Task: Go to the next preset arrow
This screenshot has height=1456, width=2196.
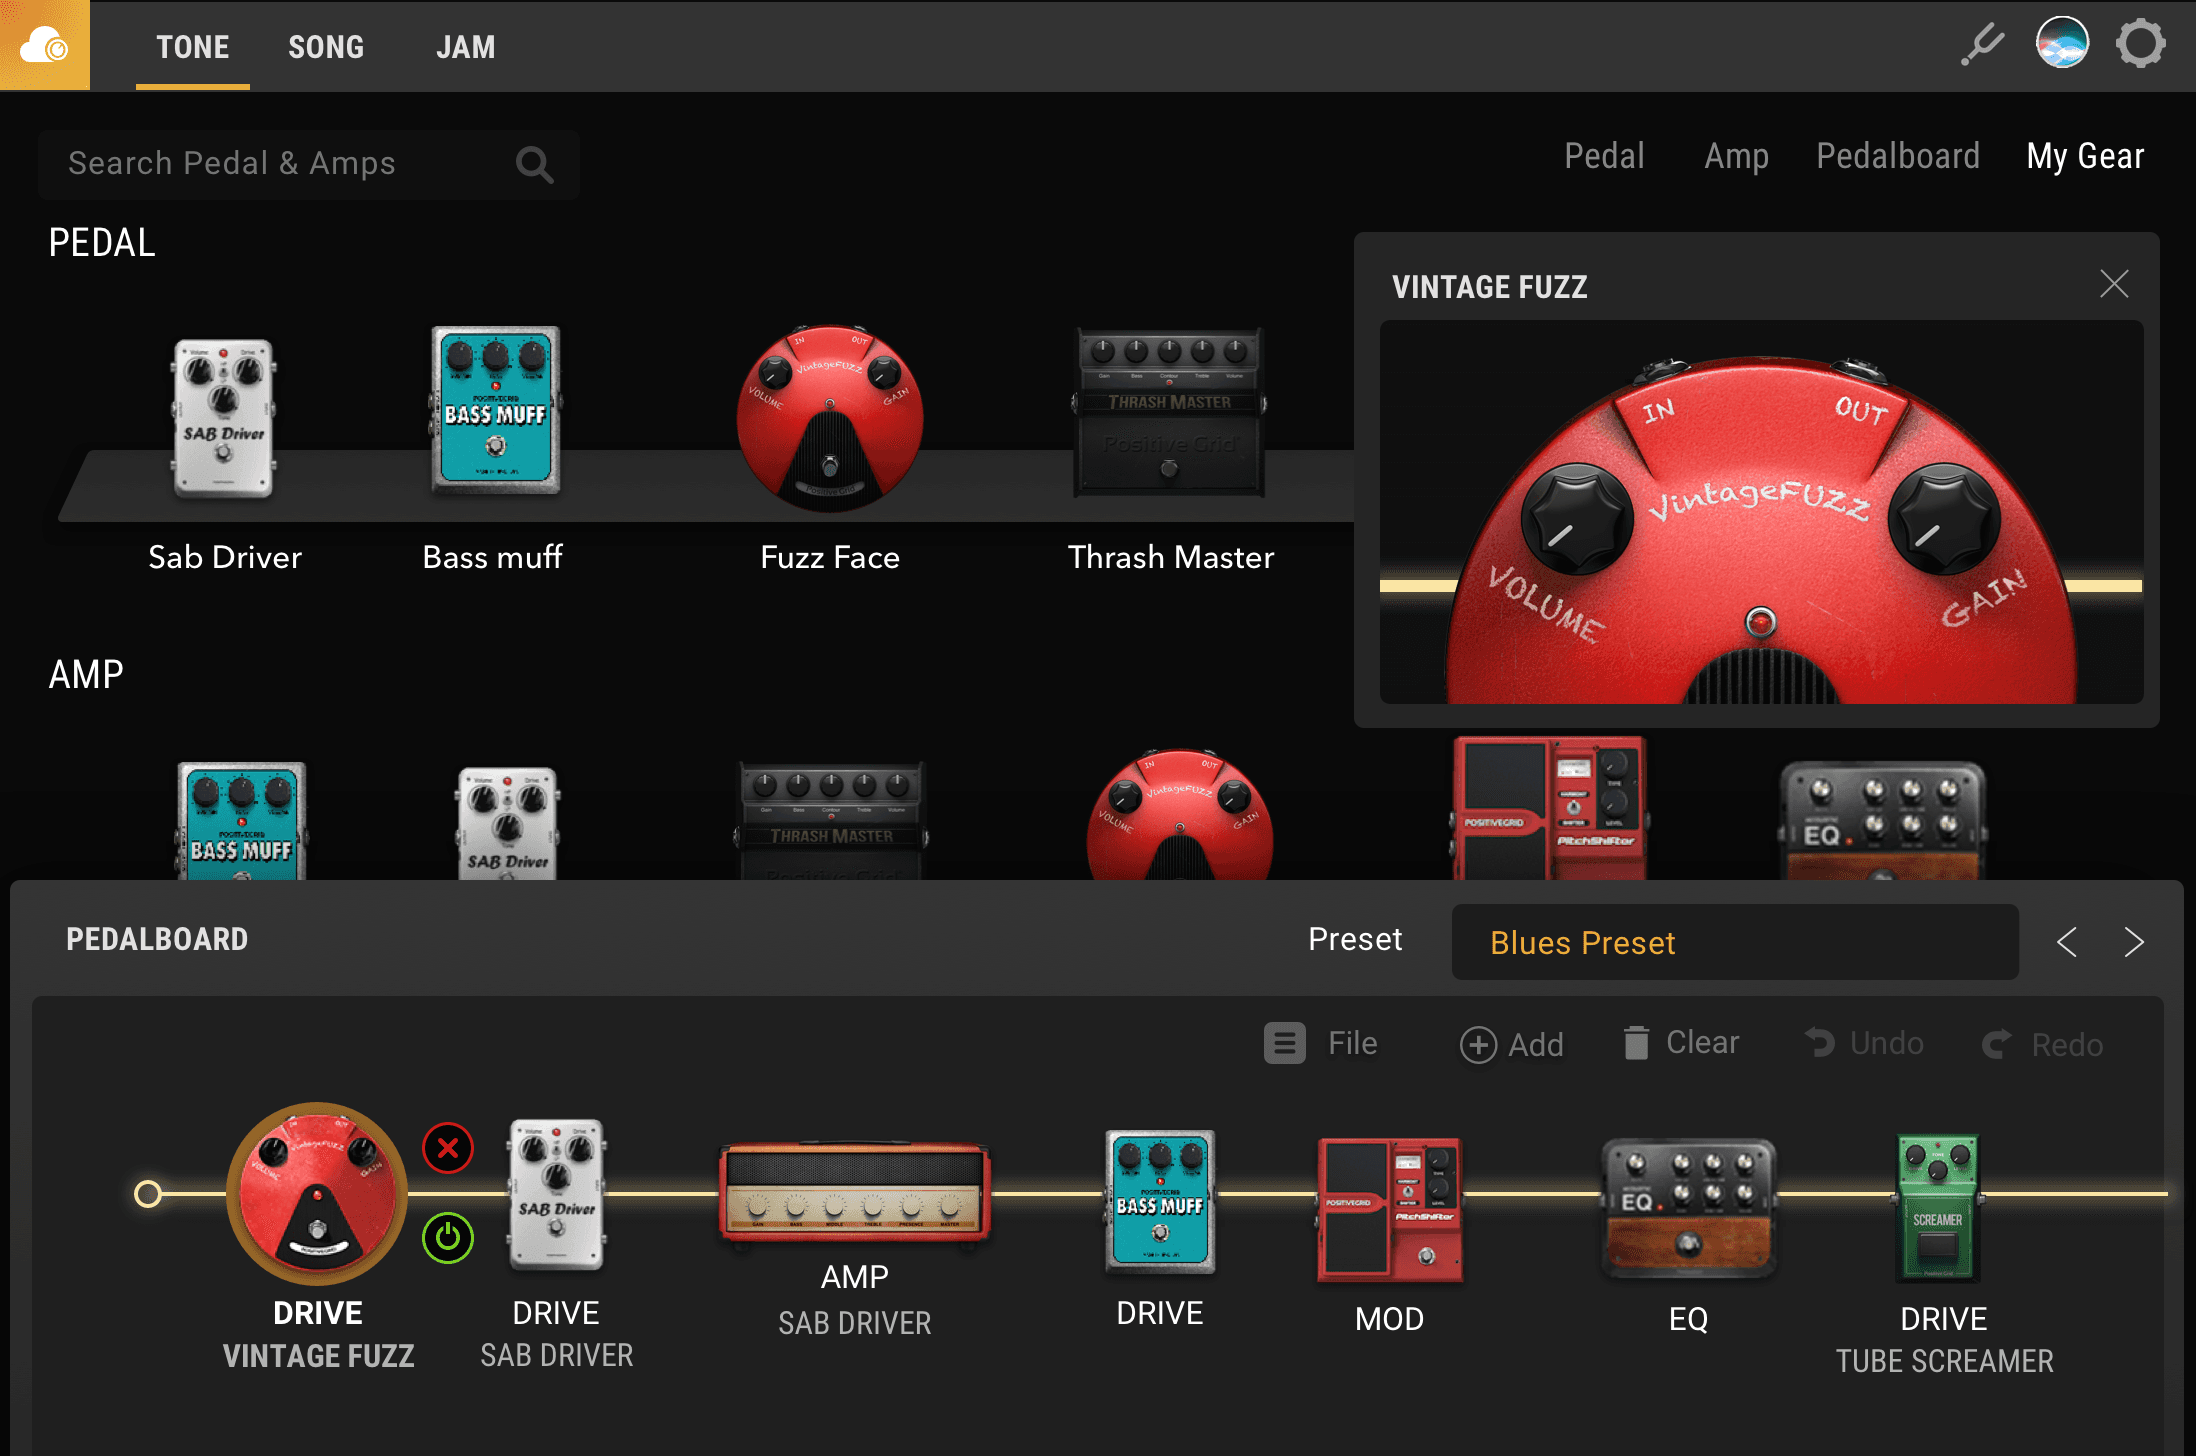Action: click(2133, 942)
